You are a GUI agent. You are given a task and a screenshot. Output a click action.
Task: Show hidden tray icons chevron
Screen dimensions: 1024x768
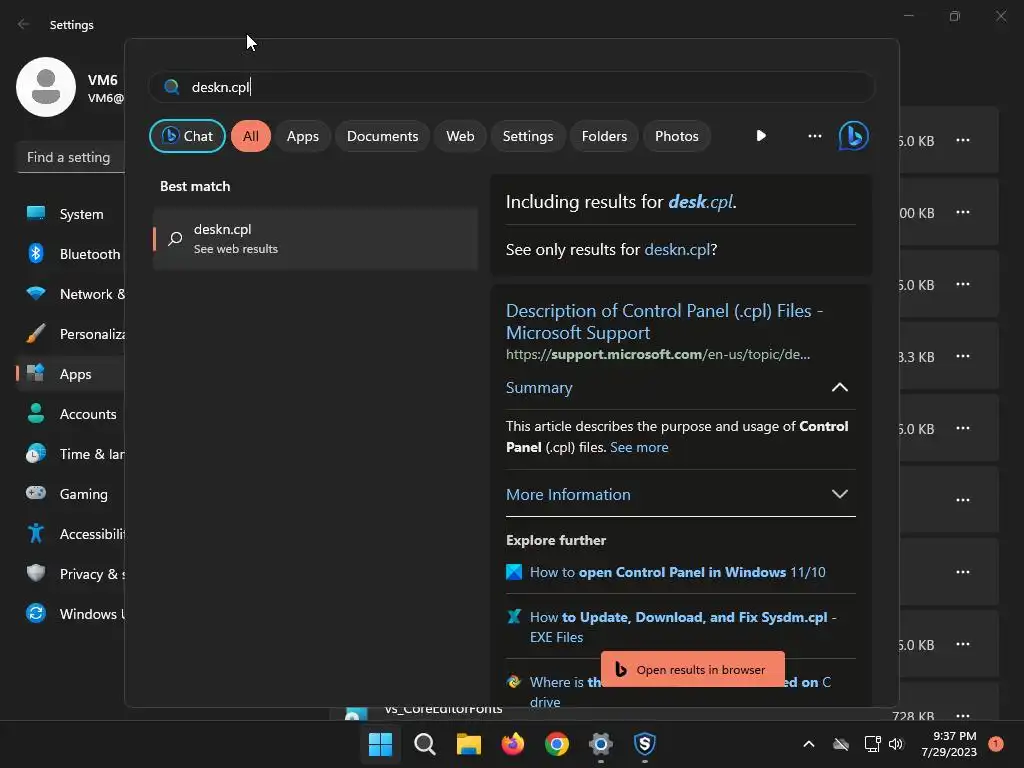[x=808, y=744]
